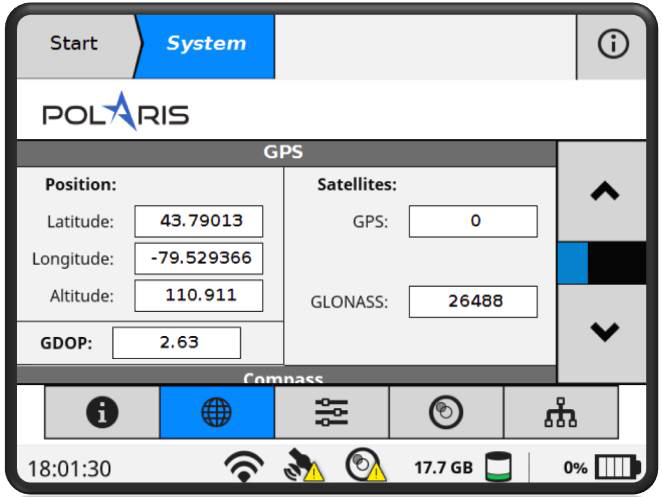Click the Longitude value field
The width and height of the screenshot is (662, 497).
coord(199,258)
